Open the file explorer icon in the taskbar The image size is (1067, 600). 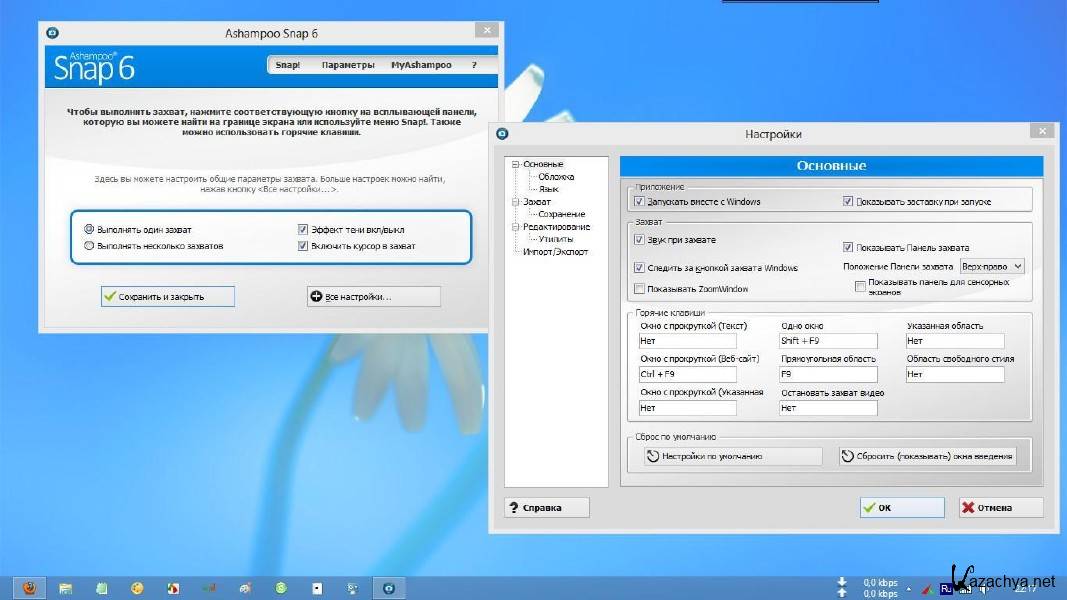click(66, 588)
